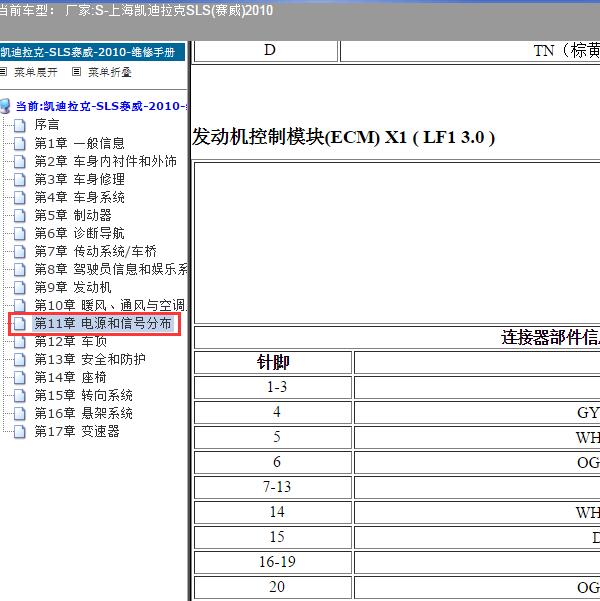600x601 pixels.
Task: Click the 凯迪拉克-SLS赛威-2010-维修手册 panel header
Action: 92,52
